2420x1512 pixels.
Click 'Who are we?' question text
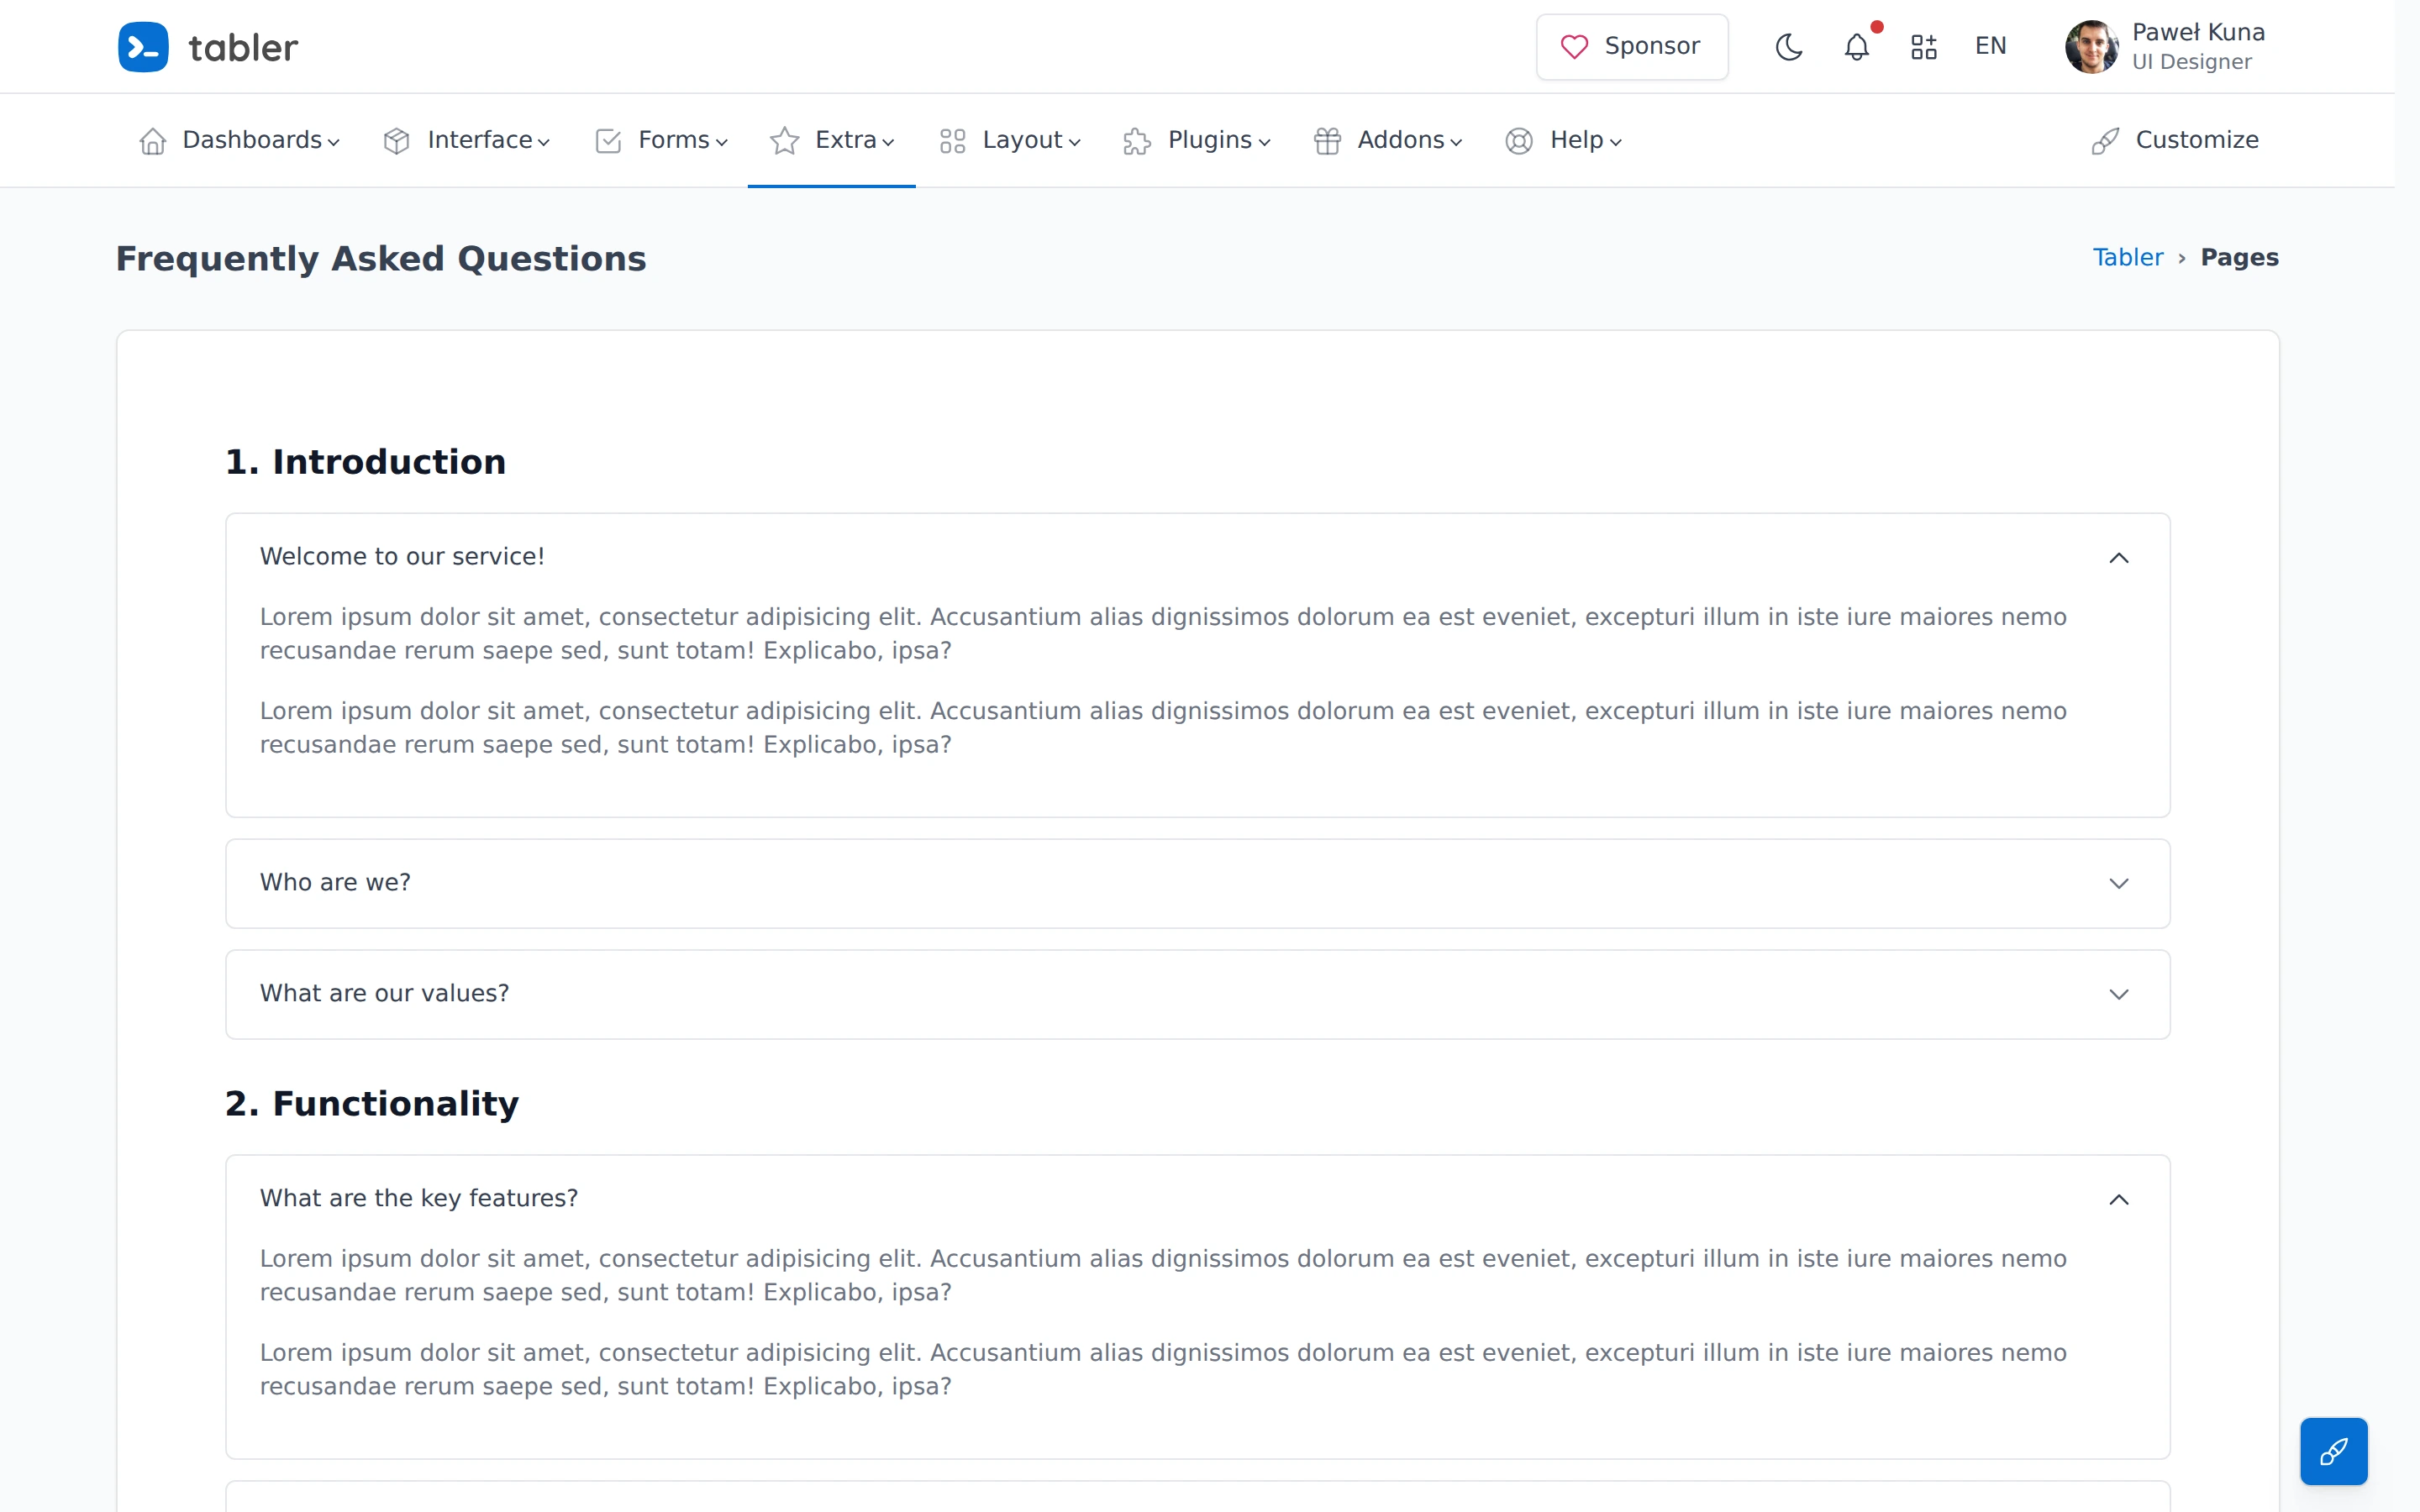[x=335, y=882]
